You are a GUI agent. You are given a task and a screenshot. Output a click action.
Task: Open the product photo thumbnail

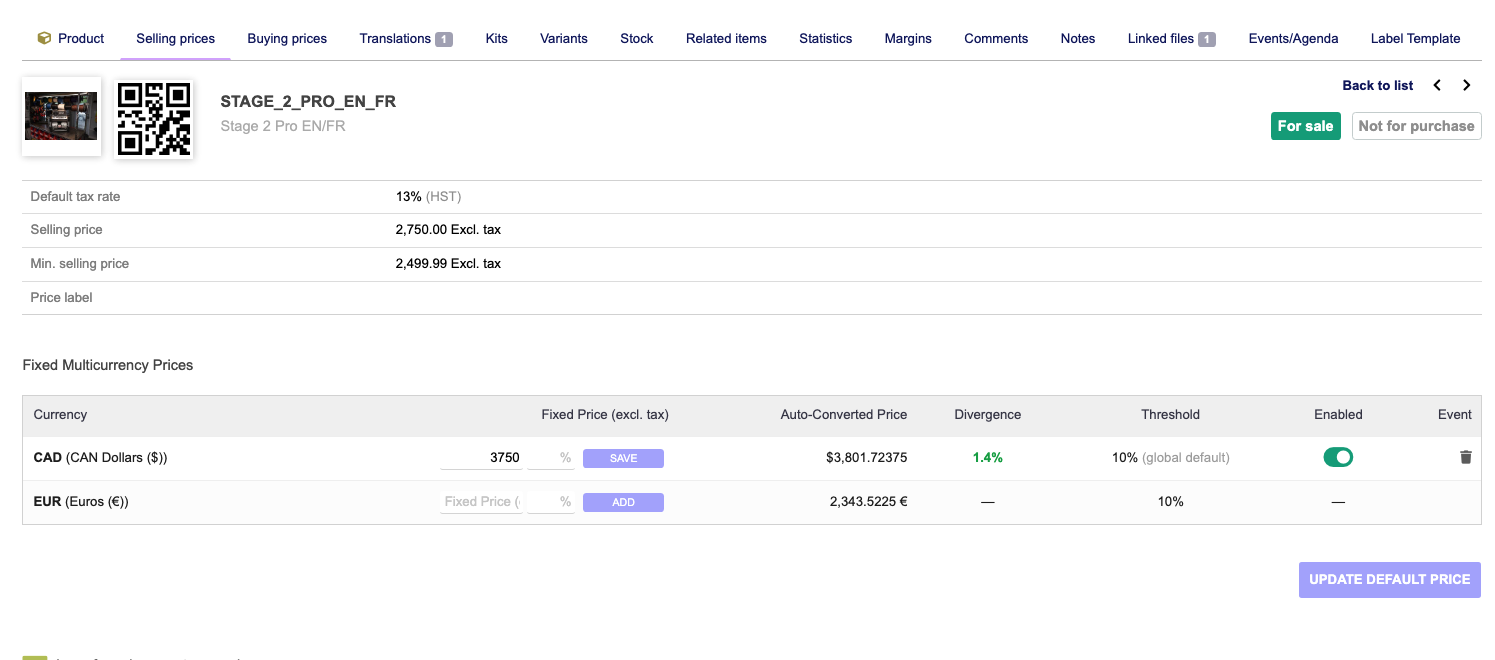(x=61, y=116)
